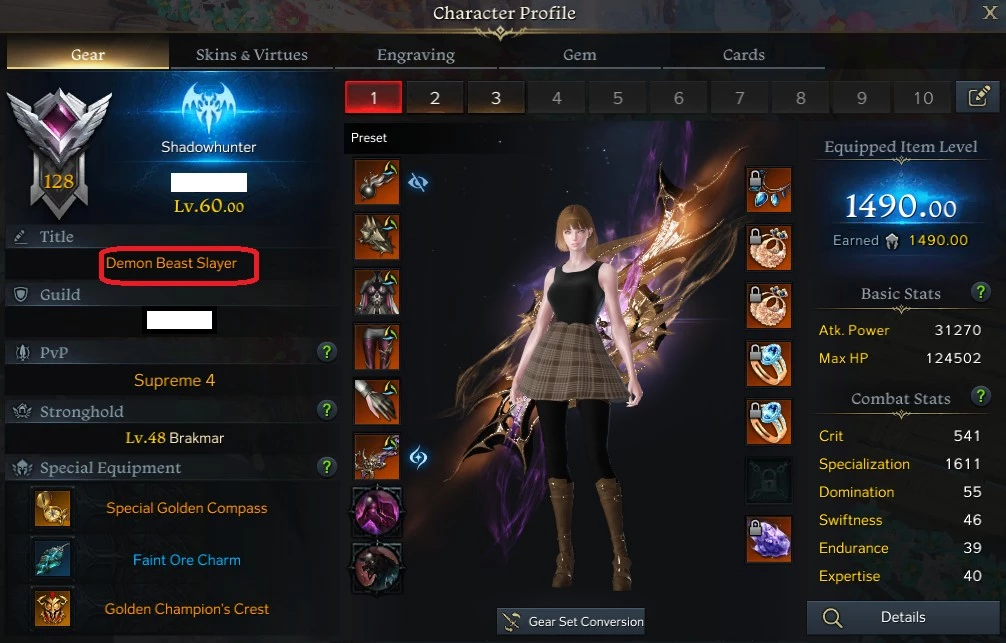Open the Skins & Virtues tab
The height and width of the screenshot is (643, 1006).
coord(252,55)
